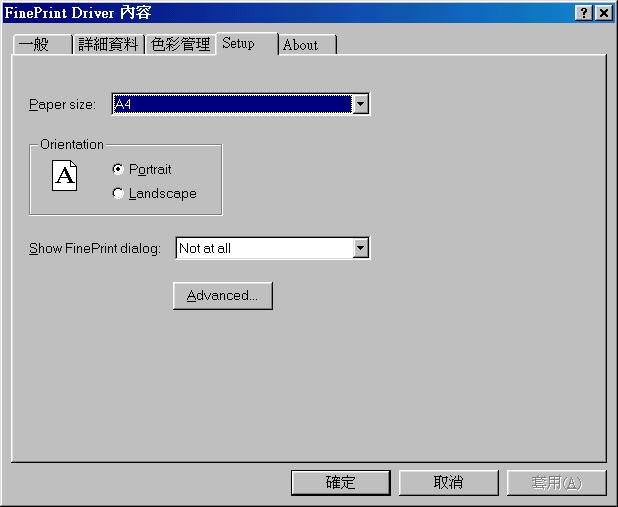Select the Setup tab
This screenshot has width=618, height=507.
point(247,43)
